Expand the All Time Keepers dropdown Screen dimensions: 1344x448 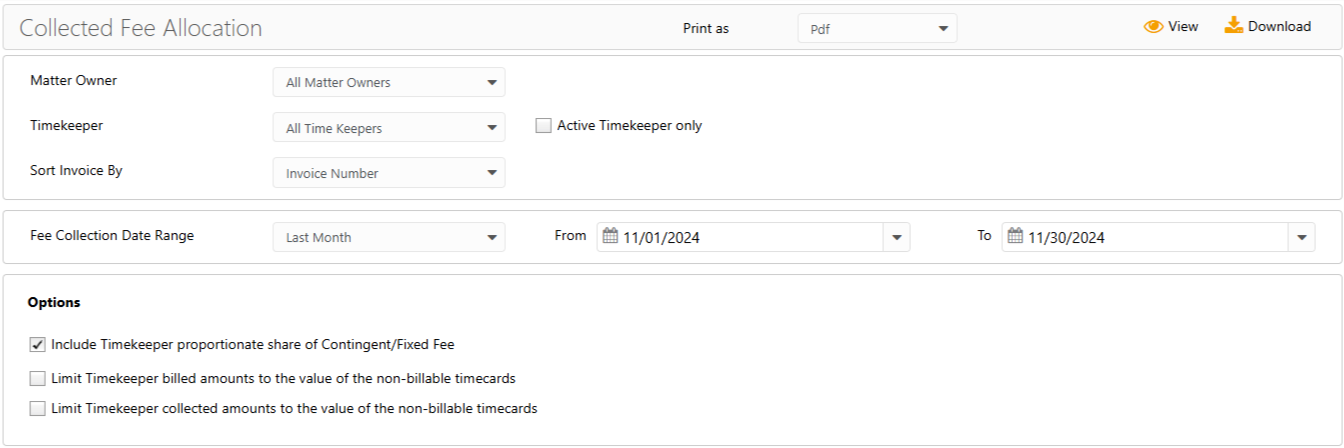pyautogui.click(x=389, y=128)
